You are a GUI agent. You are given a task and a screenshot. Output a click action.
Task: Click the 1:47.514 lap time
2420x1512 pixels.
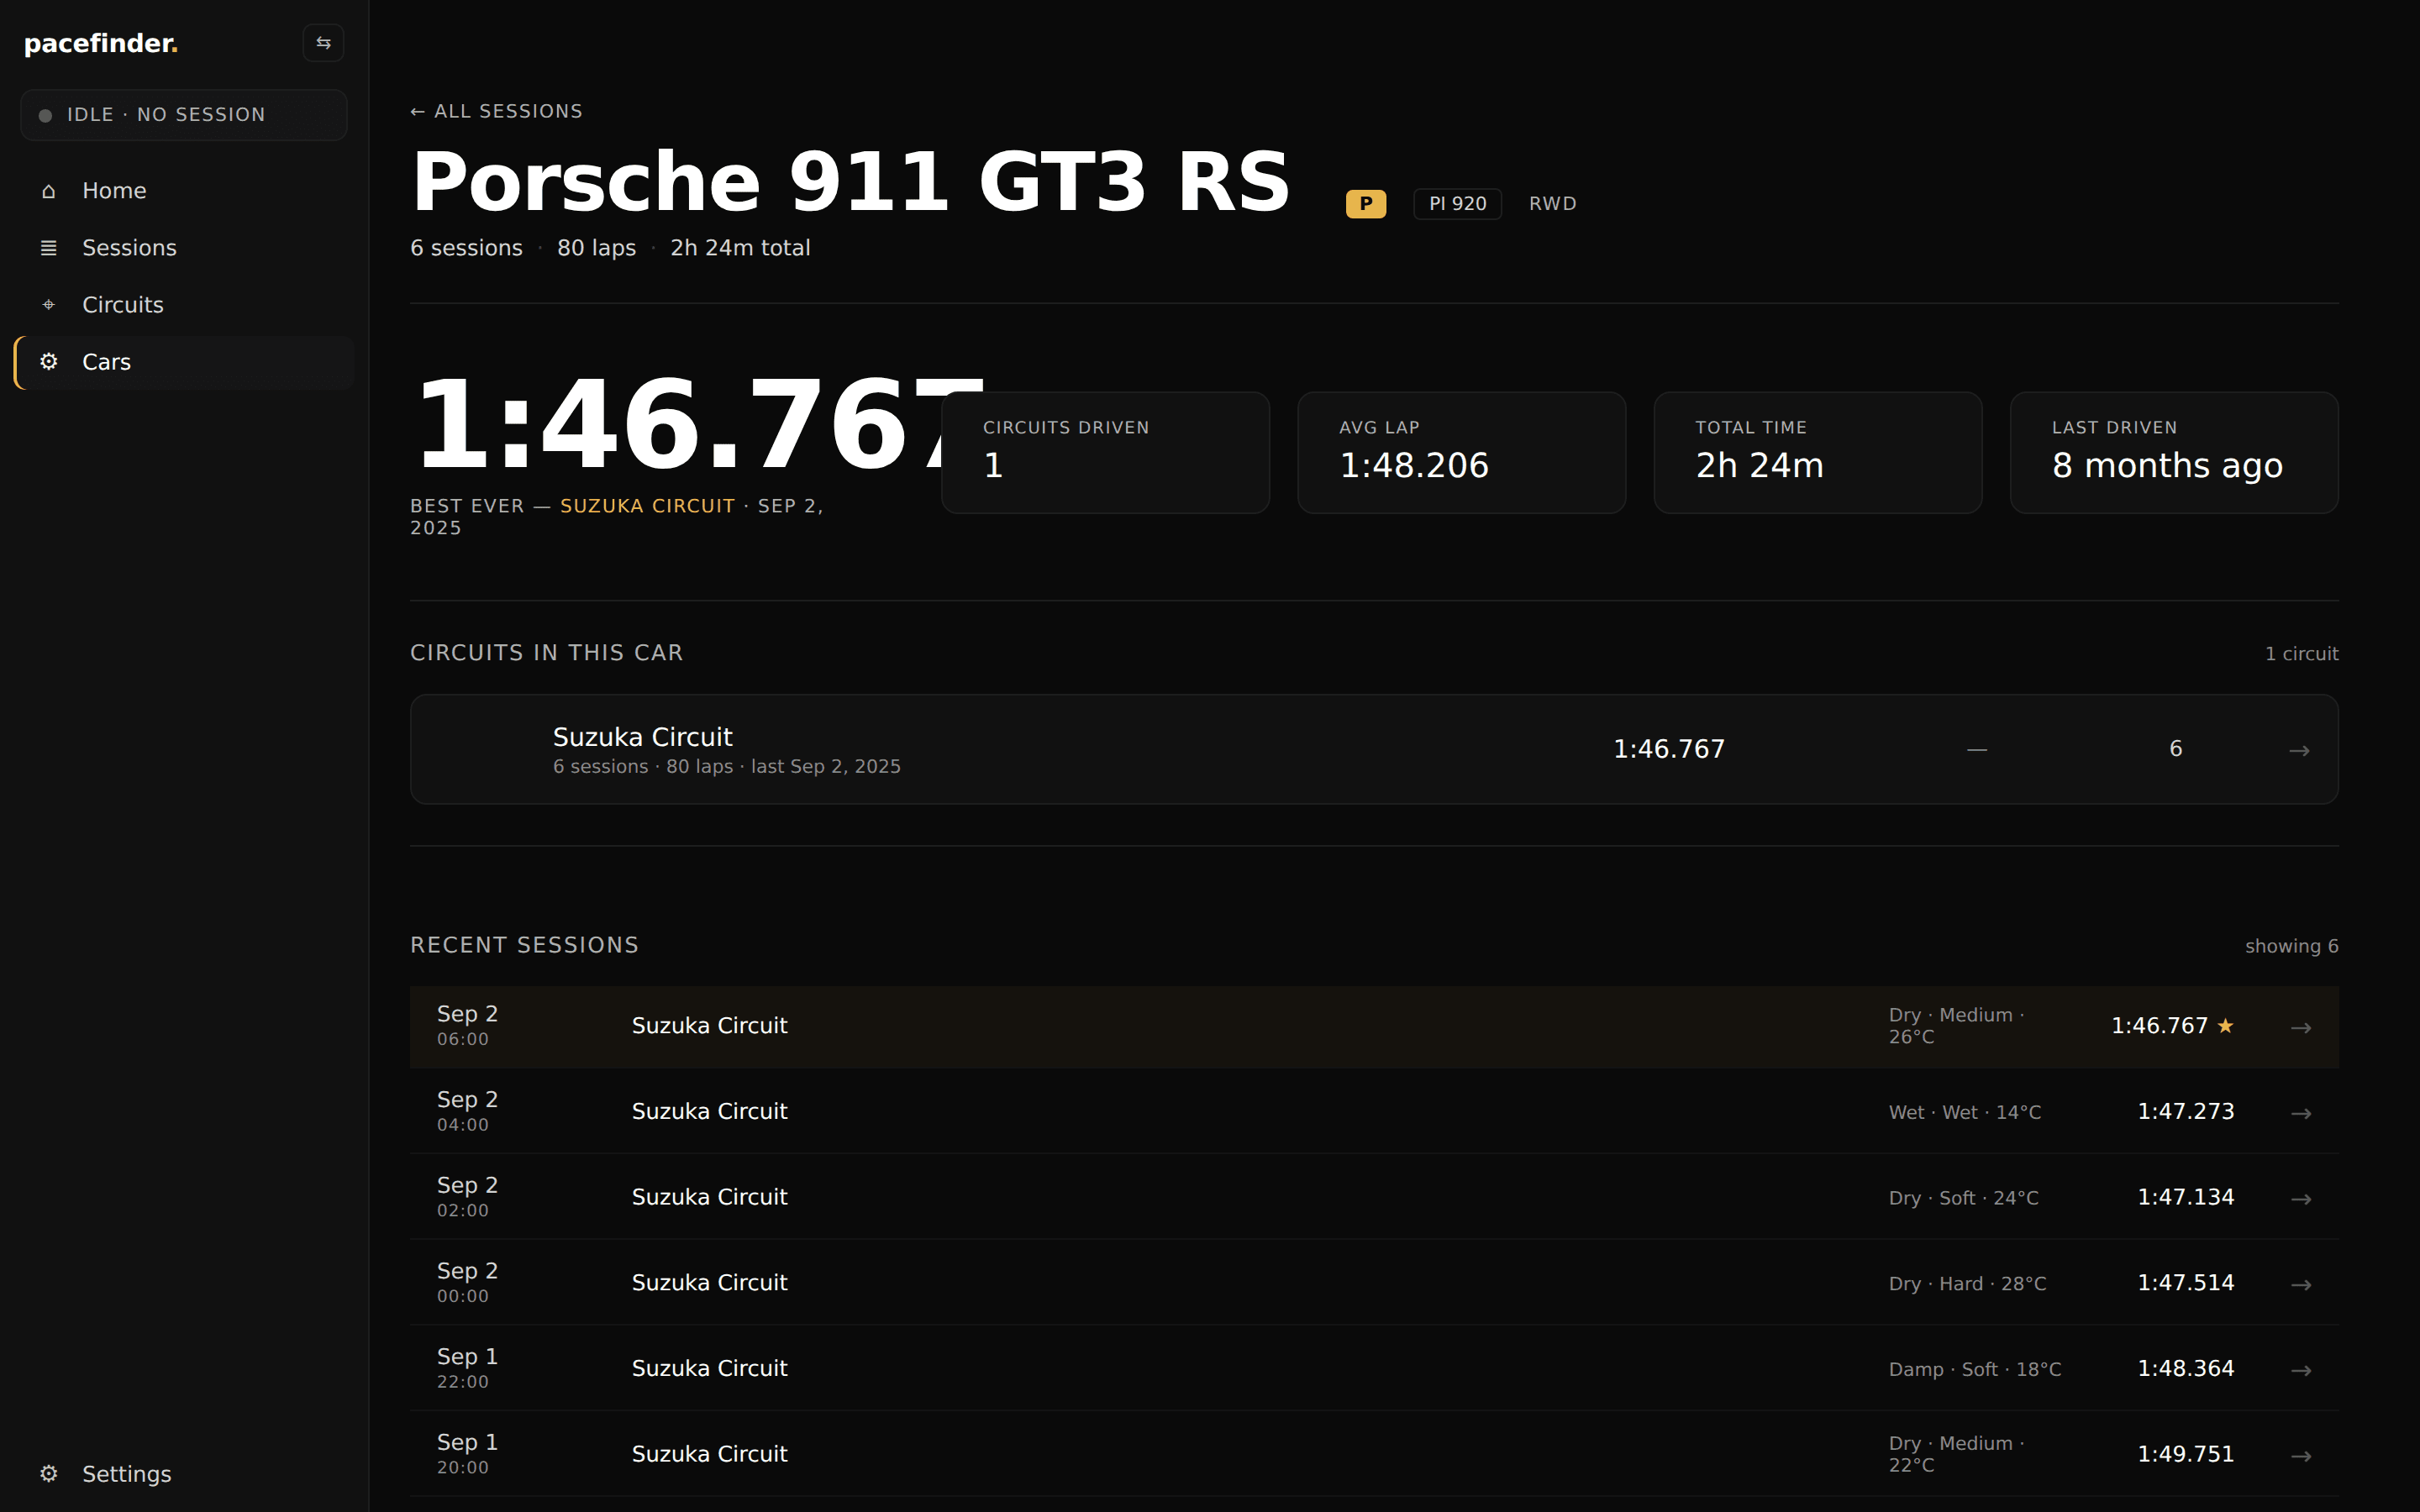click(x=2185, y=1283)
